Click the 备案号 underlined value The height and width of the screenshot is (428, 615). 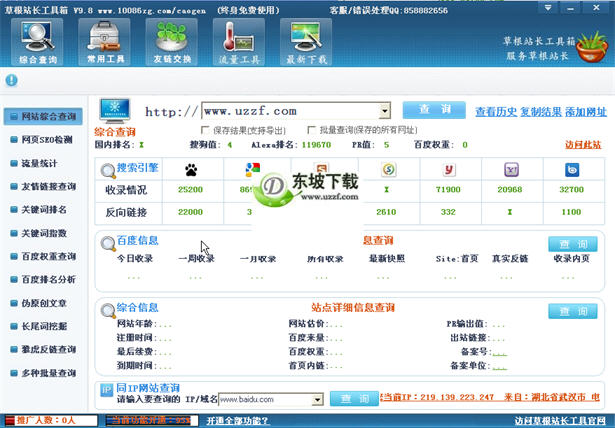click(x=500, y=352)
